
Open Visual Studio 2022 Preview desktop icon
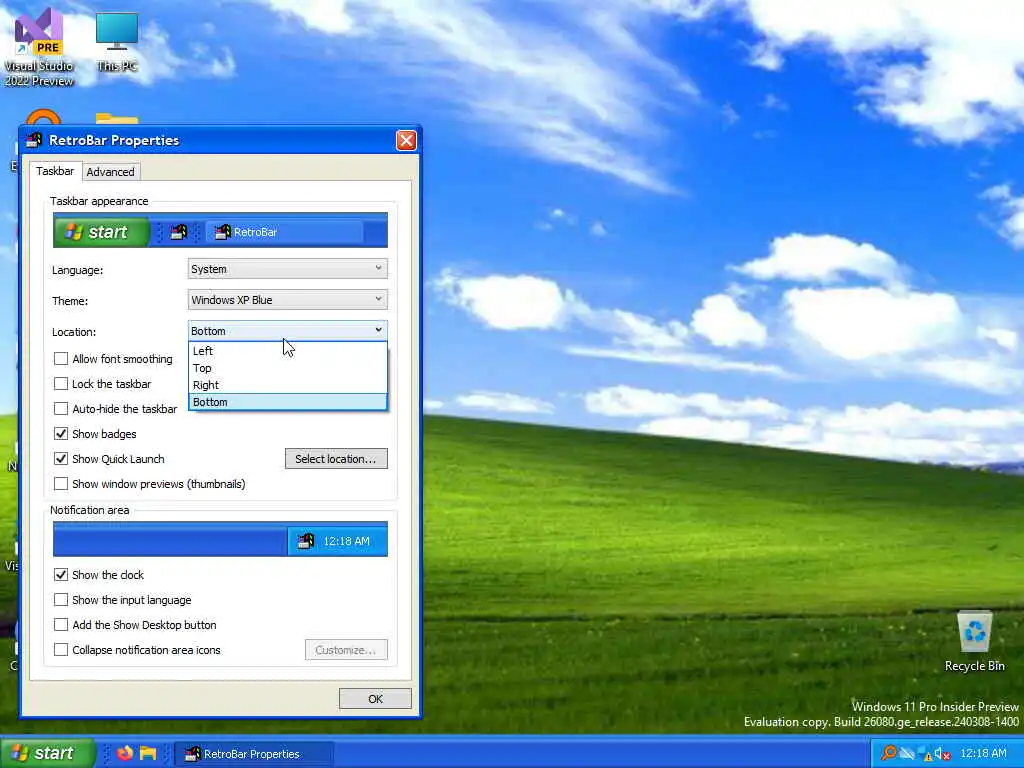coord(39,47)
